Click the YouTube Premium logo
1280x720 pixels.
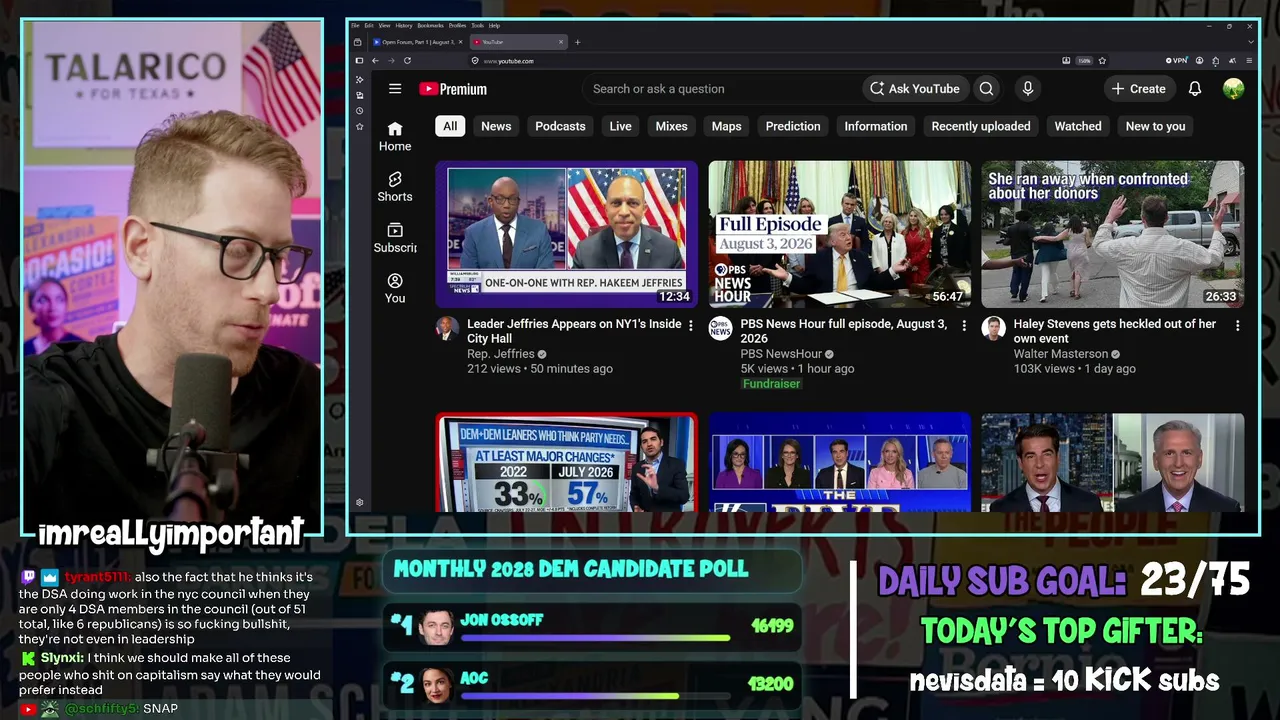(453, 89)
